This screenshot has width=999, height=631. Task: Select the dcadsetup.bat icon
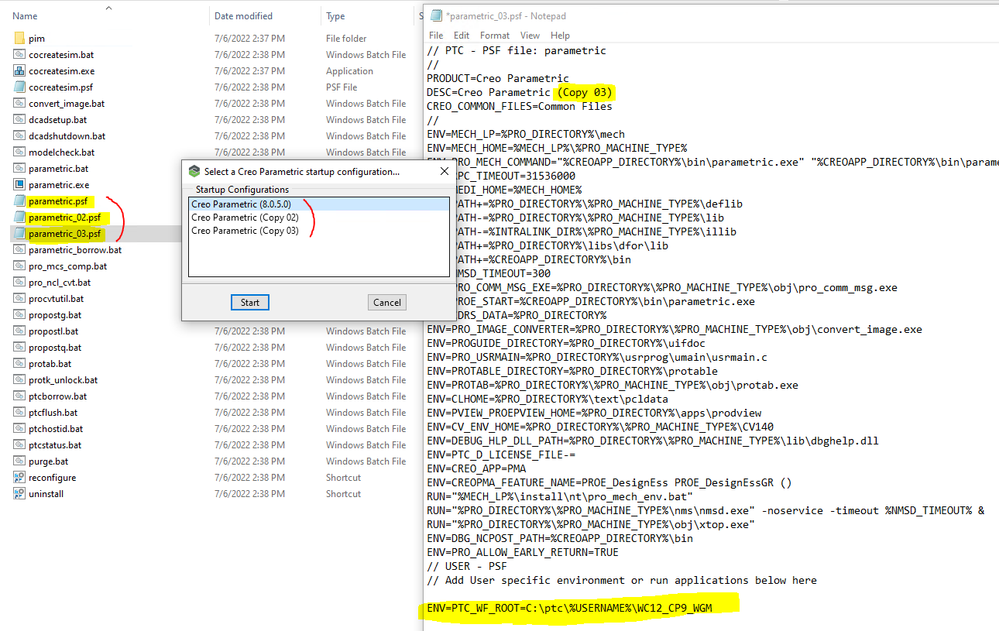click(x=19, y=120)
